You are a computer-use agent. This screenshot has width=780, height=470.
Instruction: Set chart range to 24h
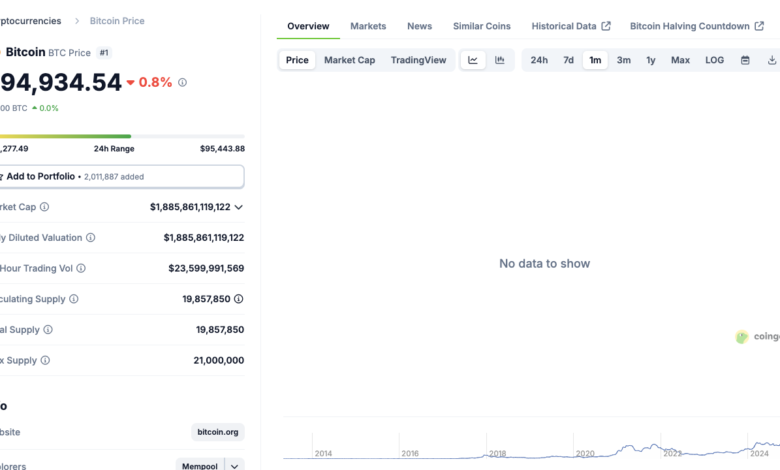(x=539, y=60)
